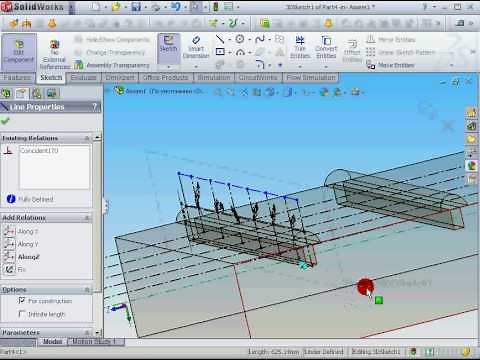
Task: Collapse the Parameters section
Action: (87, 332)
